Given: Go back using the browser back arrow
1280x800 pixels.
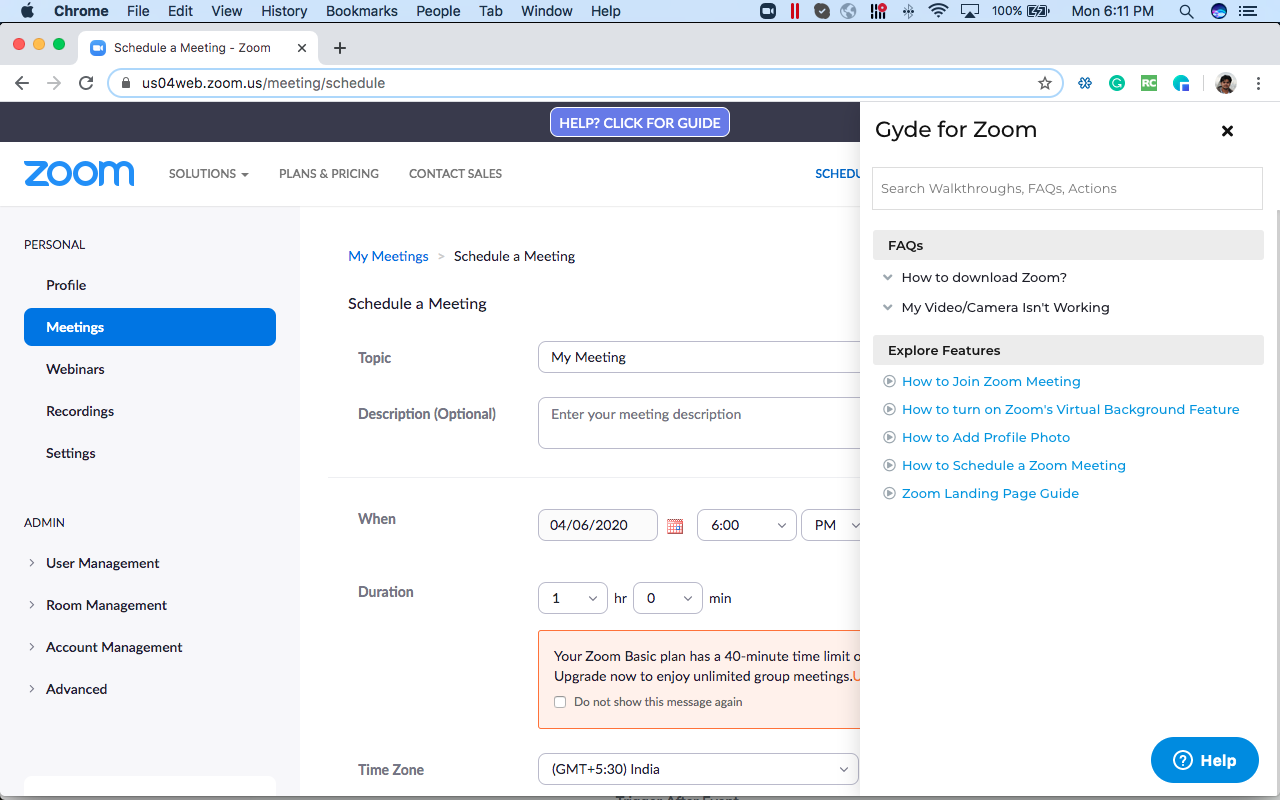Looking at the screenshot, I should tap(22, 83).
